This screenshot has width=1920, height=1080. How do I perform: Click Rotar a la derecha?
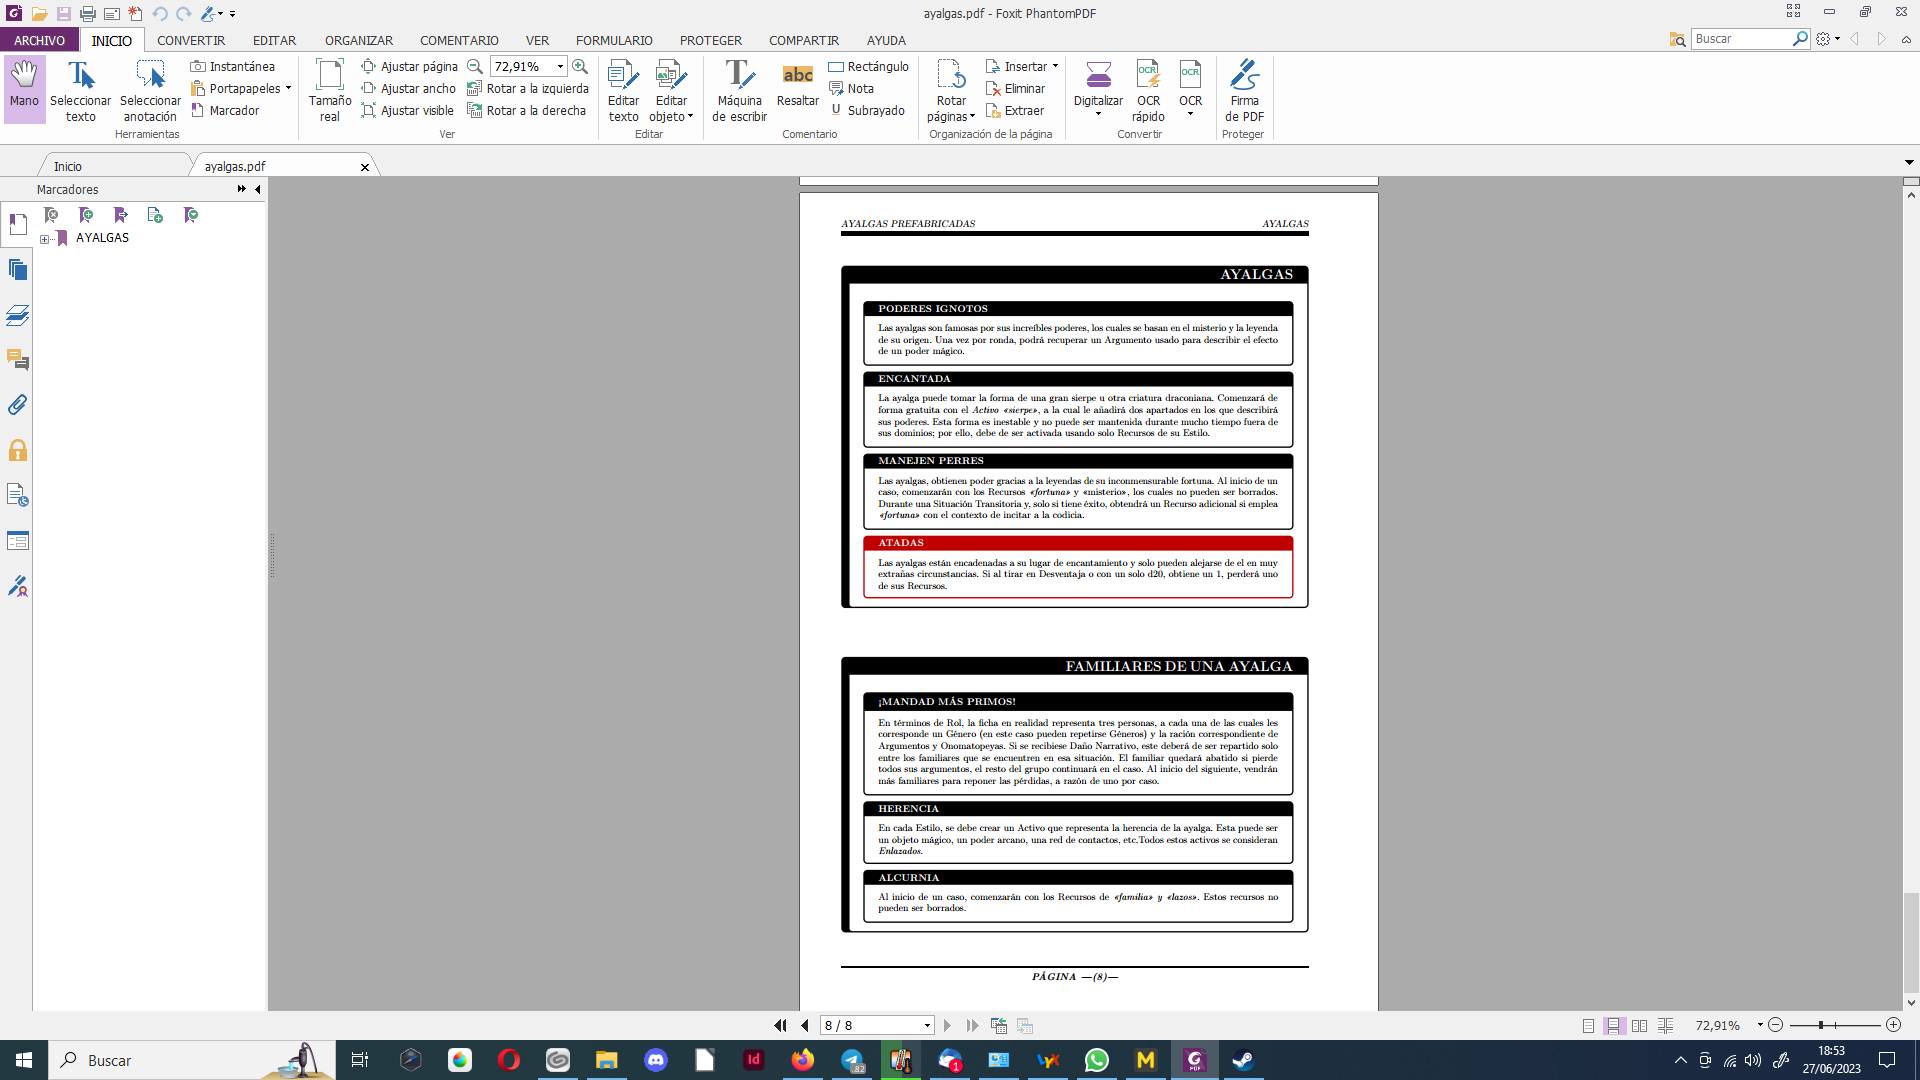(x=527, y=110)
